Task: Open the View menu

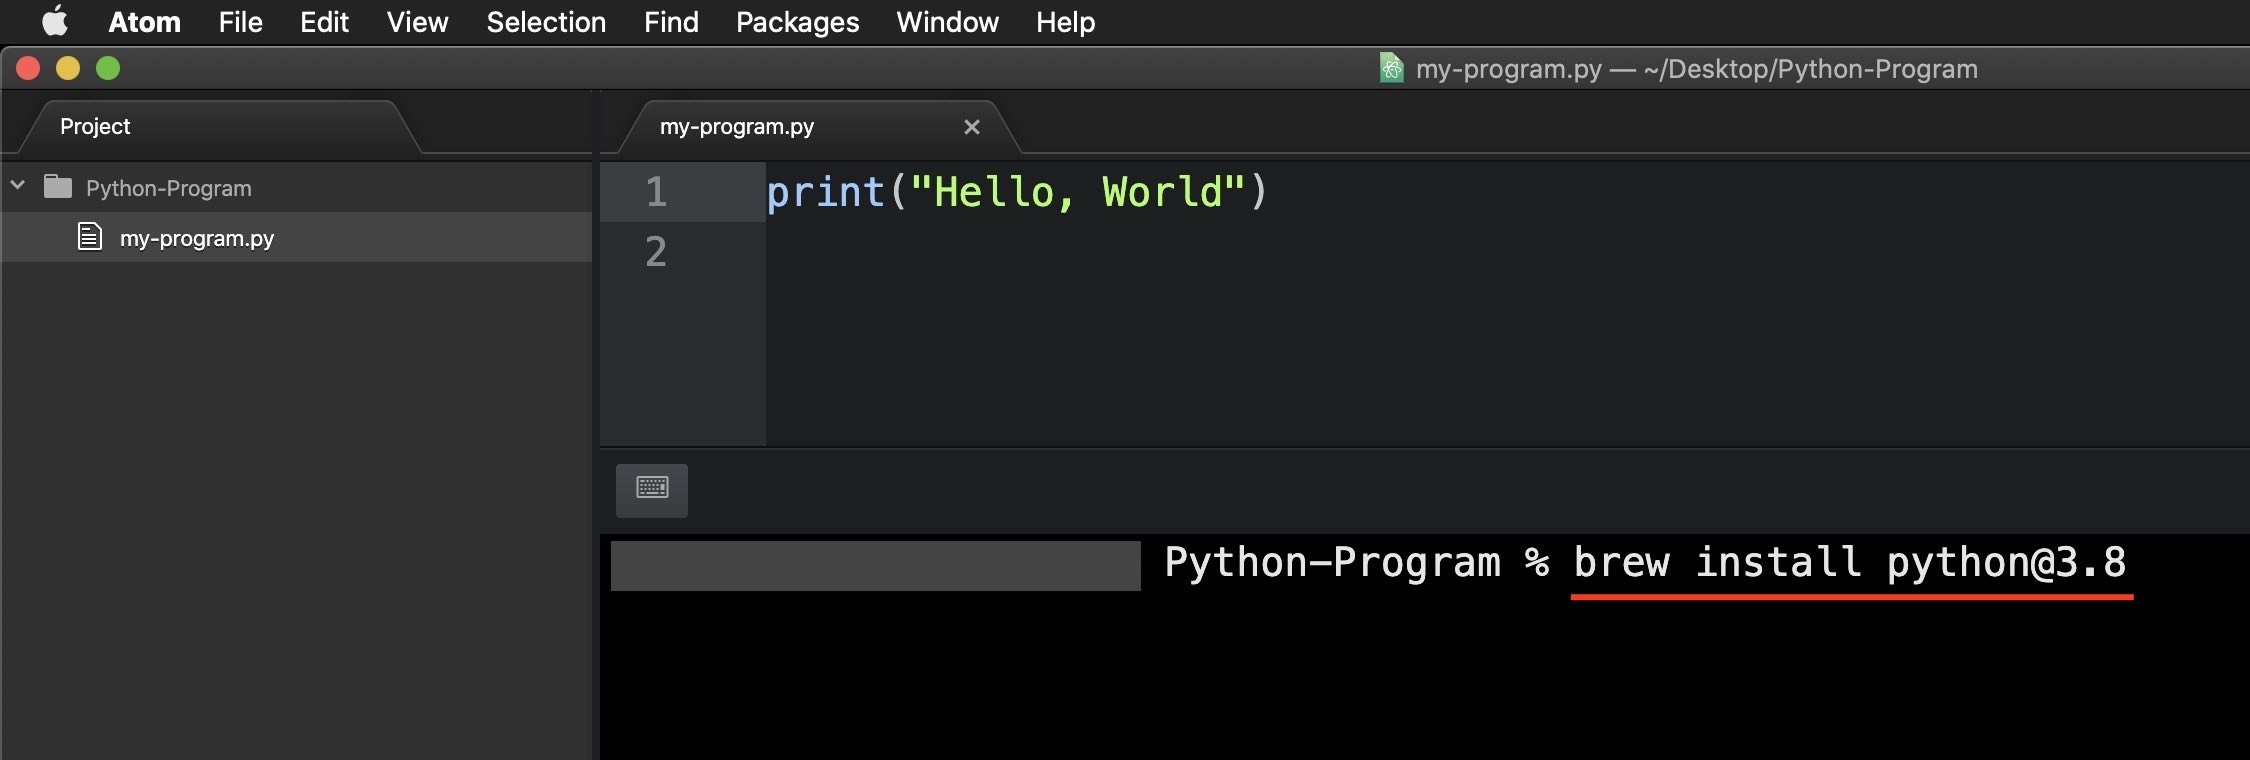Action: pos(417,22)
